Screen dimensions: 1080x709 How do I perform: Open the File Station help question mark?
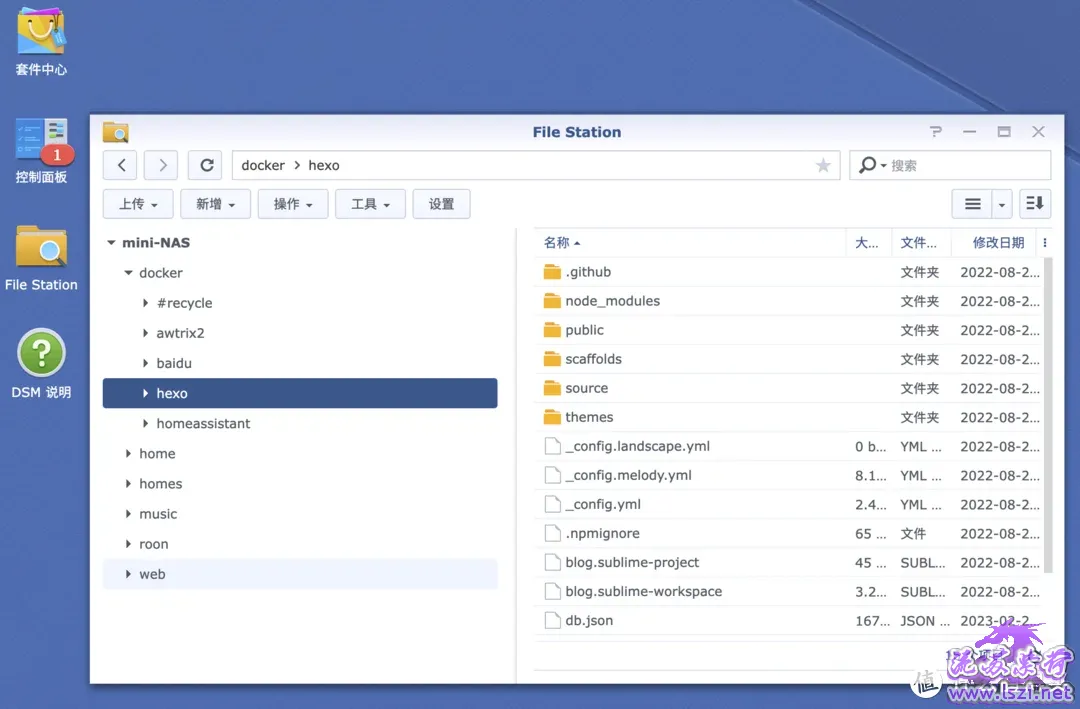(x=935, y=132)
